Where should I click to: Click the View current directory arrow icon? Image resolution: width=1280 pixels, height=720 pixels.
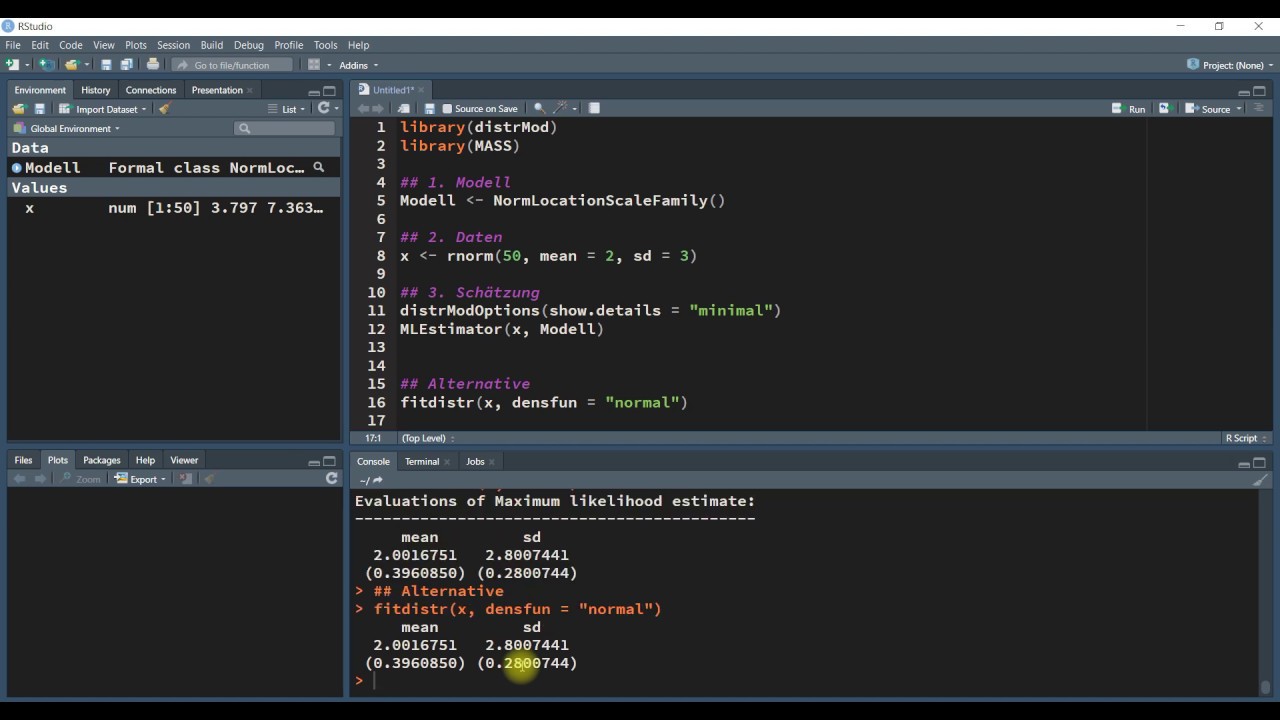377,481
